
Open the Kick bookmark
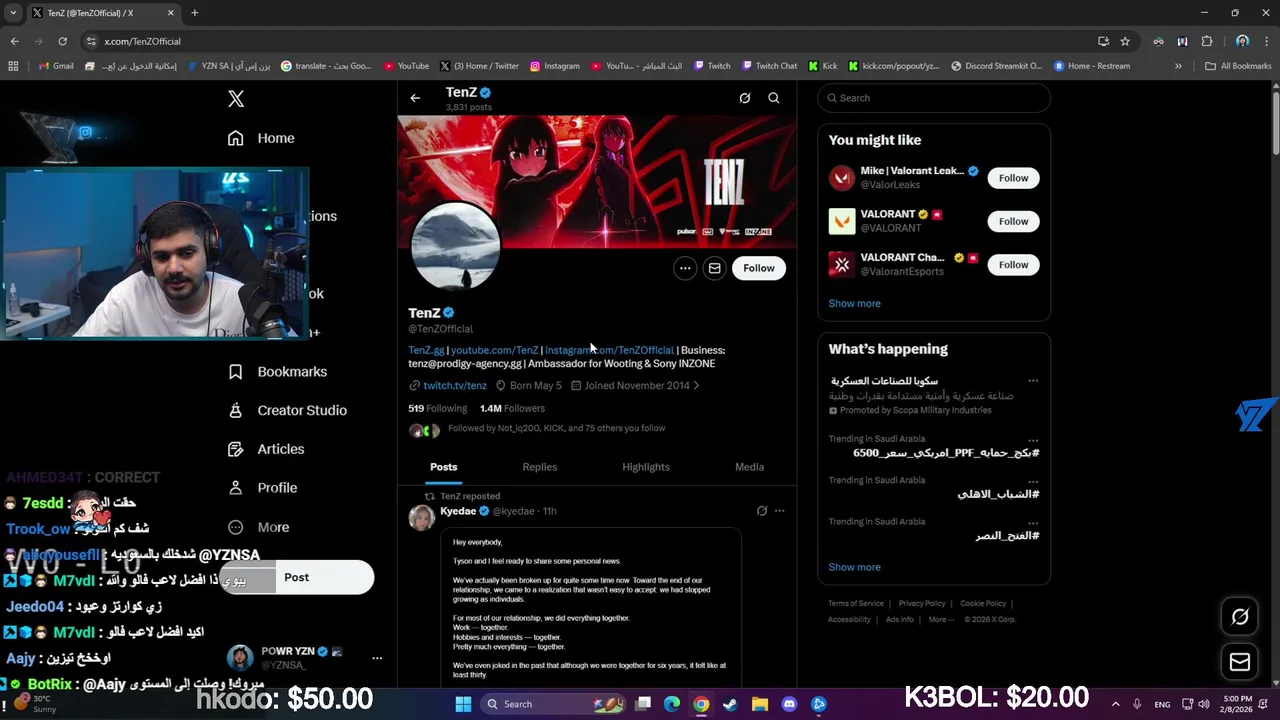click(x=823, y=66)
